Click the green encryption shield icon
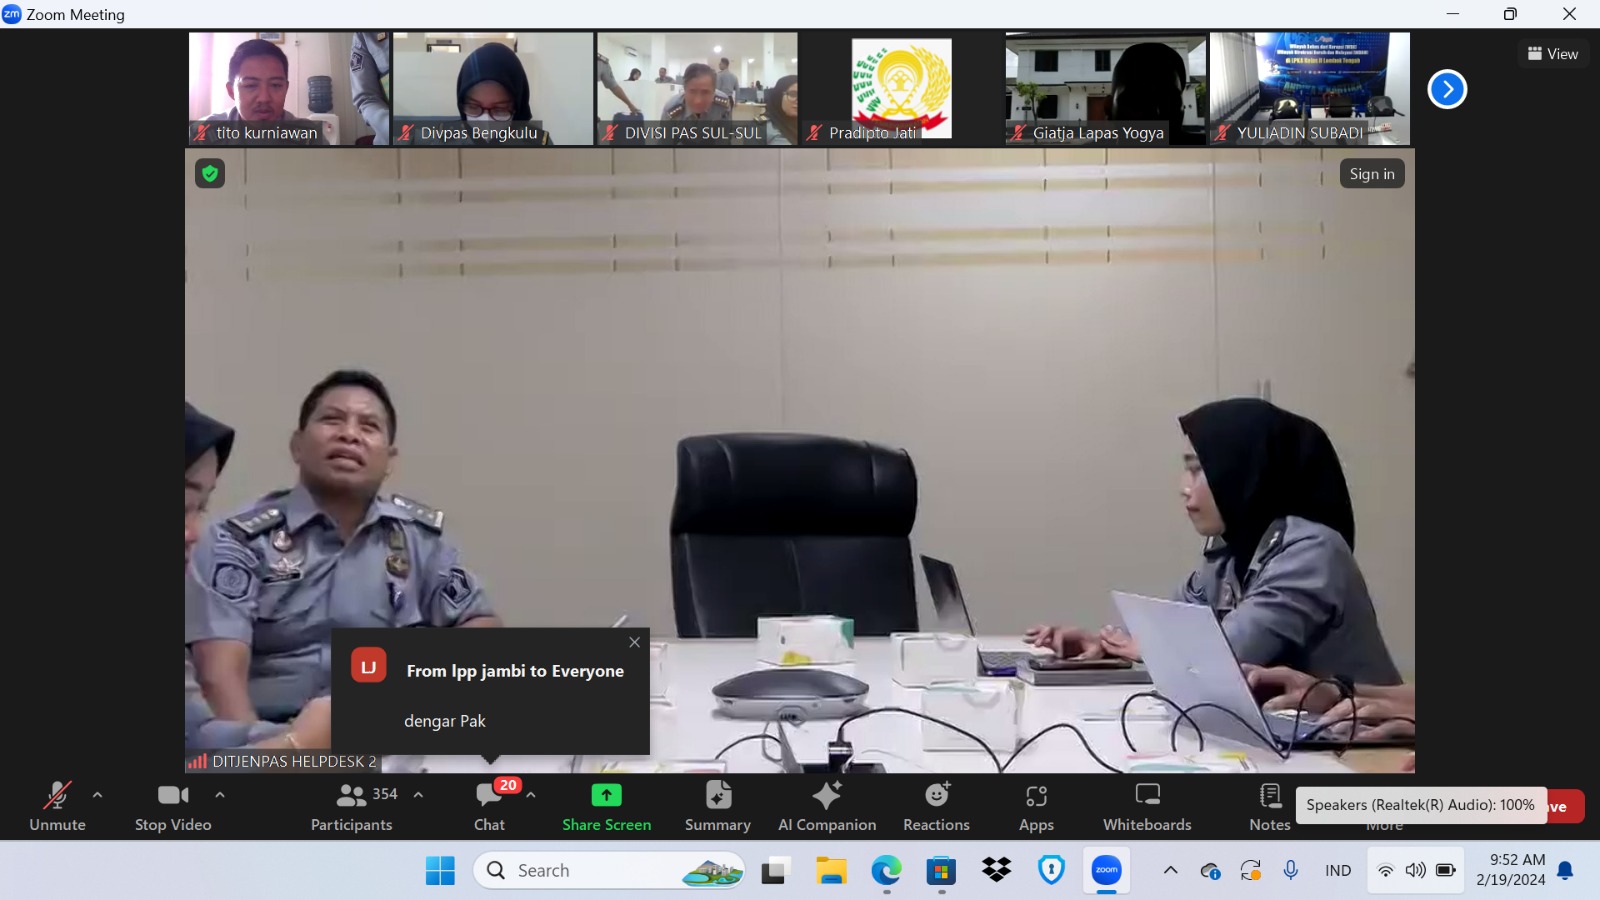This screenshot has height=900, width=1600. pyautogui.click(x=210, y=174)
